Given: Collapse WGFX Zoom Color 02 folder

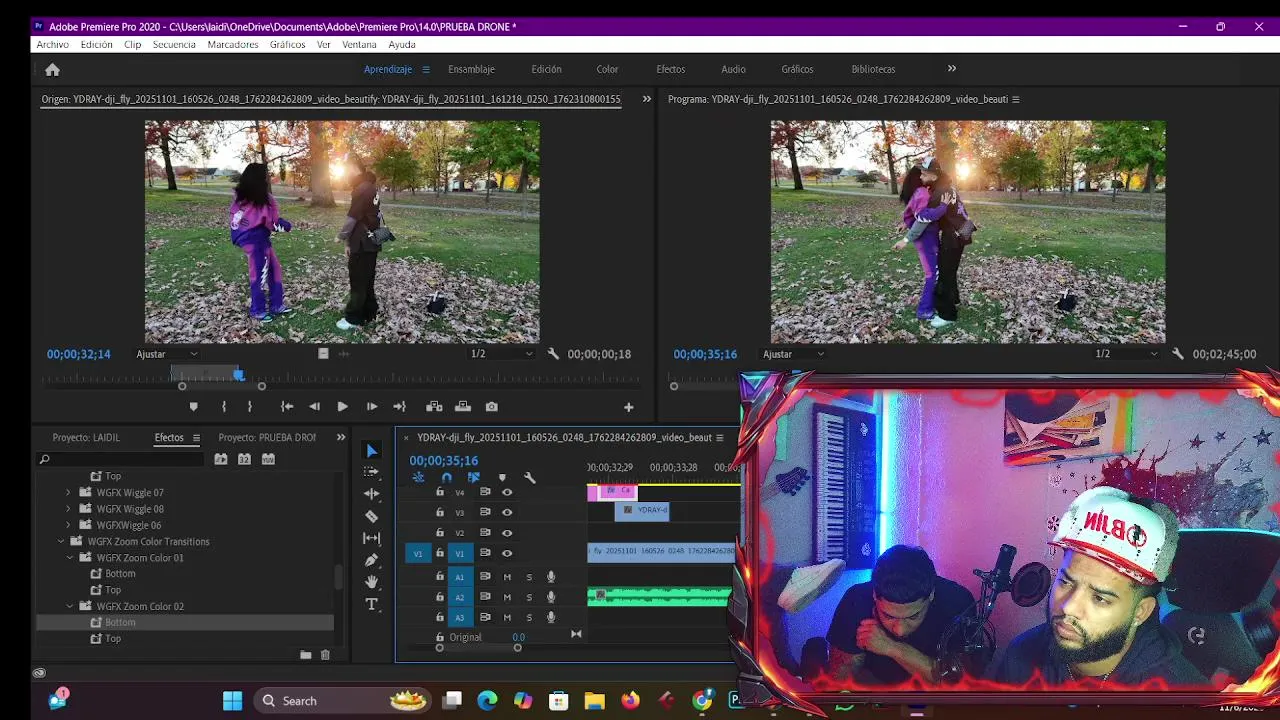Looking at the screenshot, I should point(70,606).
